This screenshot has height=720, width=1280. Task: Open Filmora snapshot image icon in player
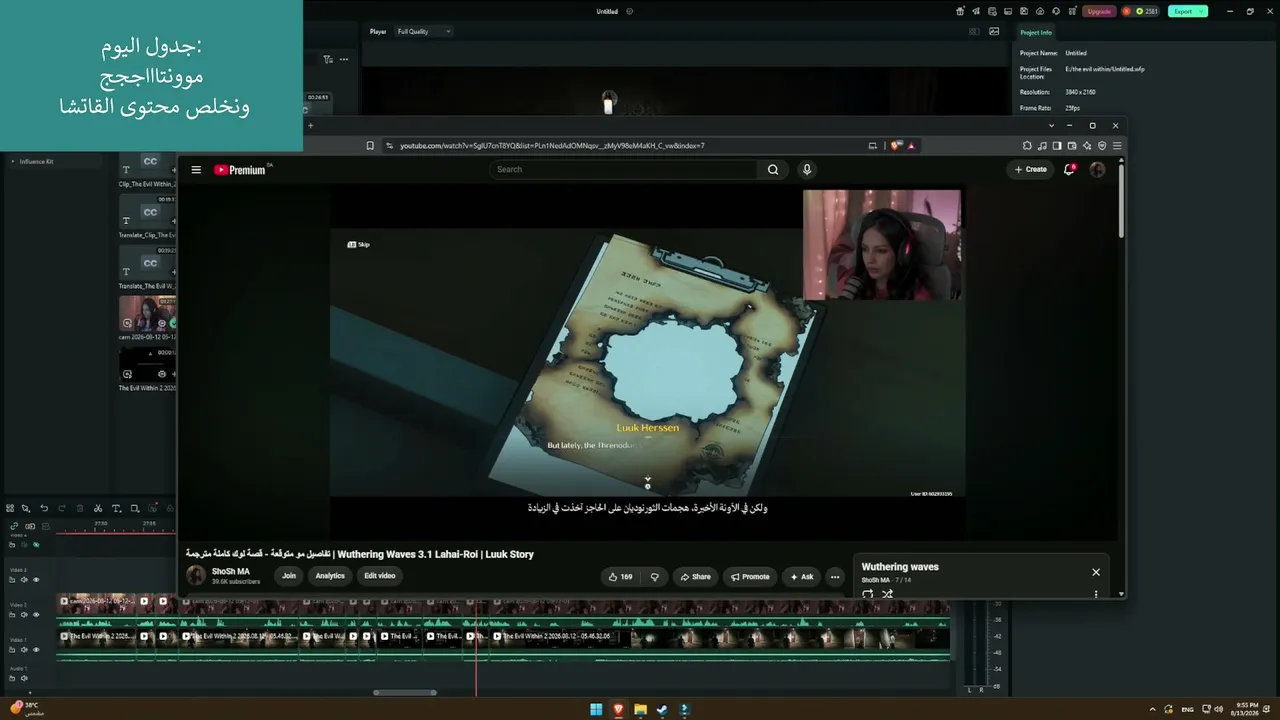(994, 31)
